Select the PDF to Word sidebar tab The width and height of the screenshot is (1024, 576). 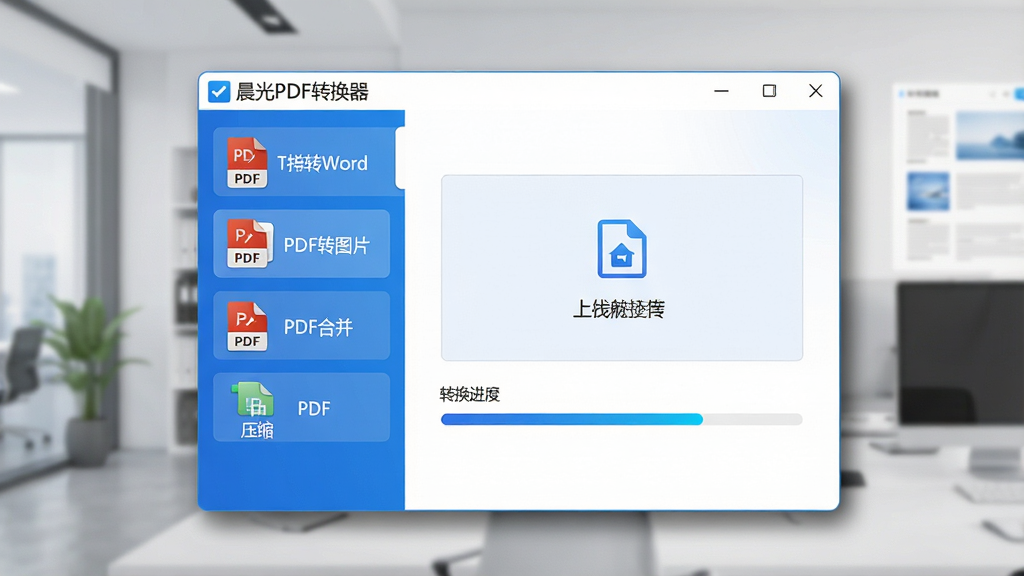tap(308, 161)
